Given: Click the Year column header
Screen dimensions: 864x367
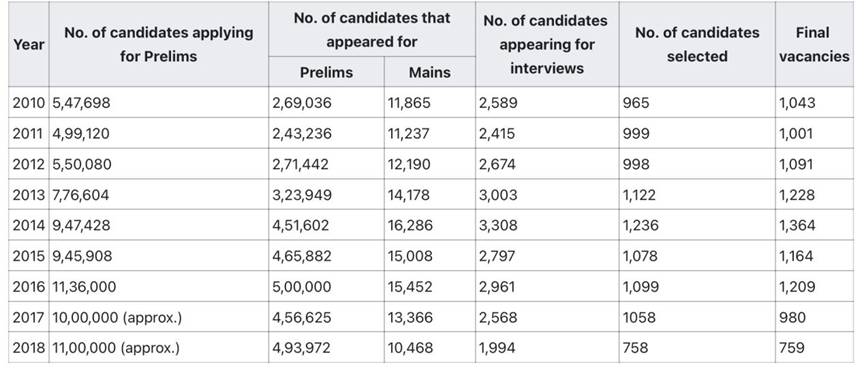Looking at the screenshot, I should pos(29,44).
